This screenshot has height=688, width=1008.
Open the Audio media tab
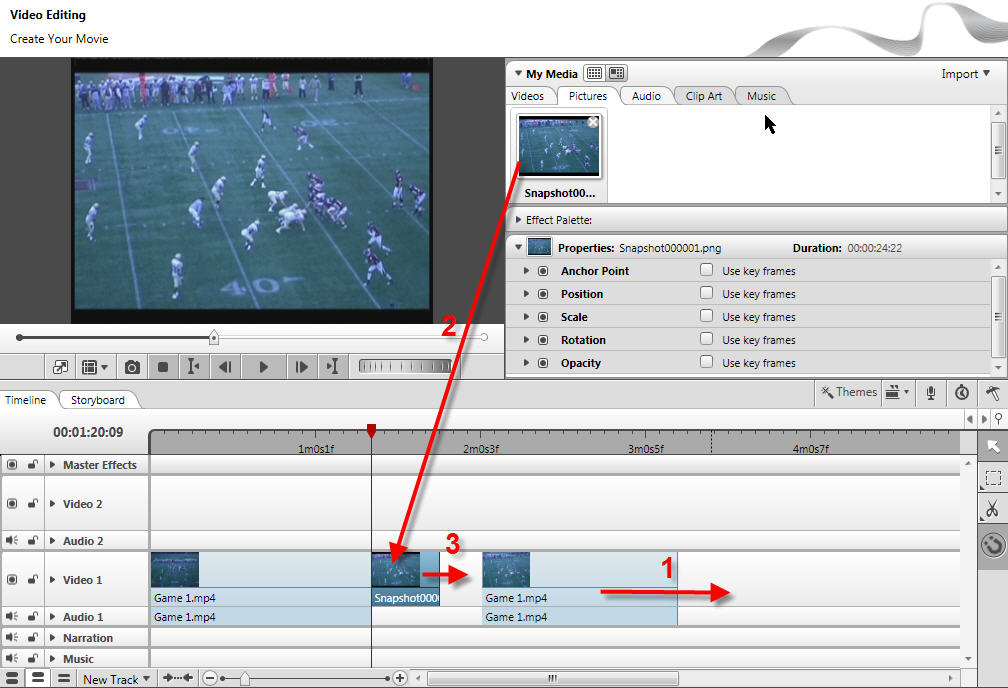pyautogui.click(x=646, y=96)
